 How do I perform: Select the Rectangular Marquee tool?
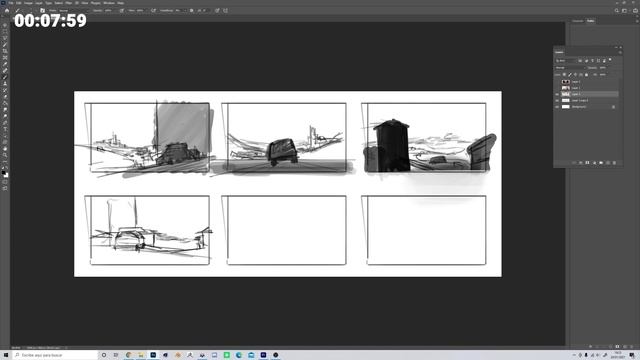(x=5, y=31)
